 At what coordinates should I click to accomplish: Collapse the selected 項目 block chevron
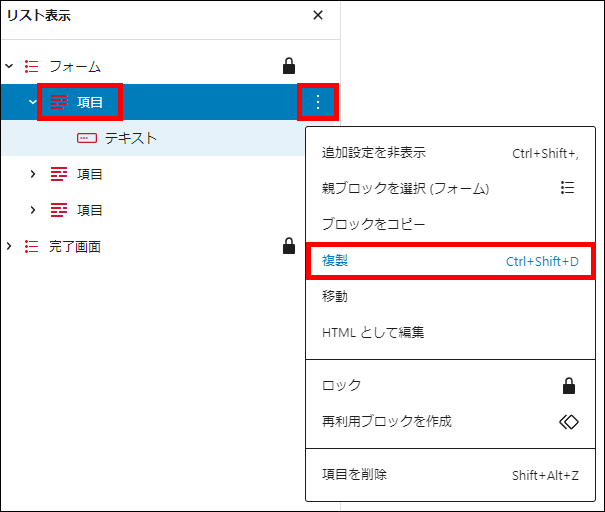click(33, 102)
